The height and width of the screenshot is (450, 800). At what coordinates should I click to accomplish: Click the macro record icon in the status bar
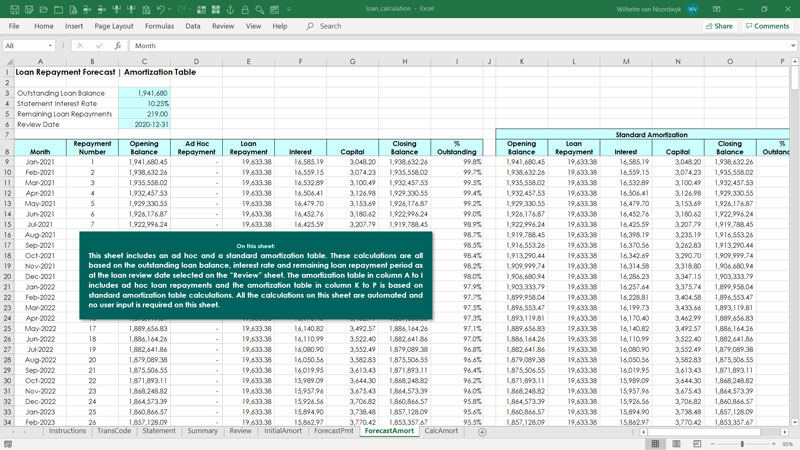point(8,444)
